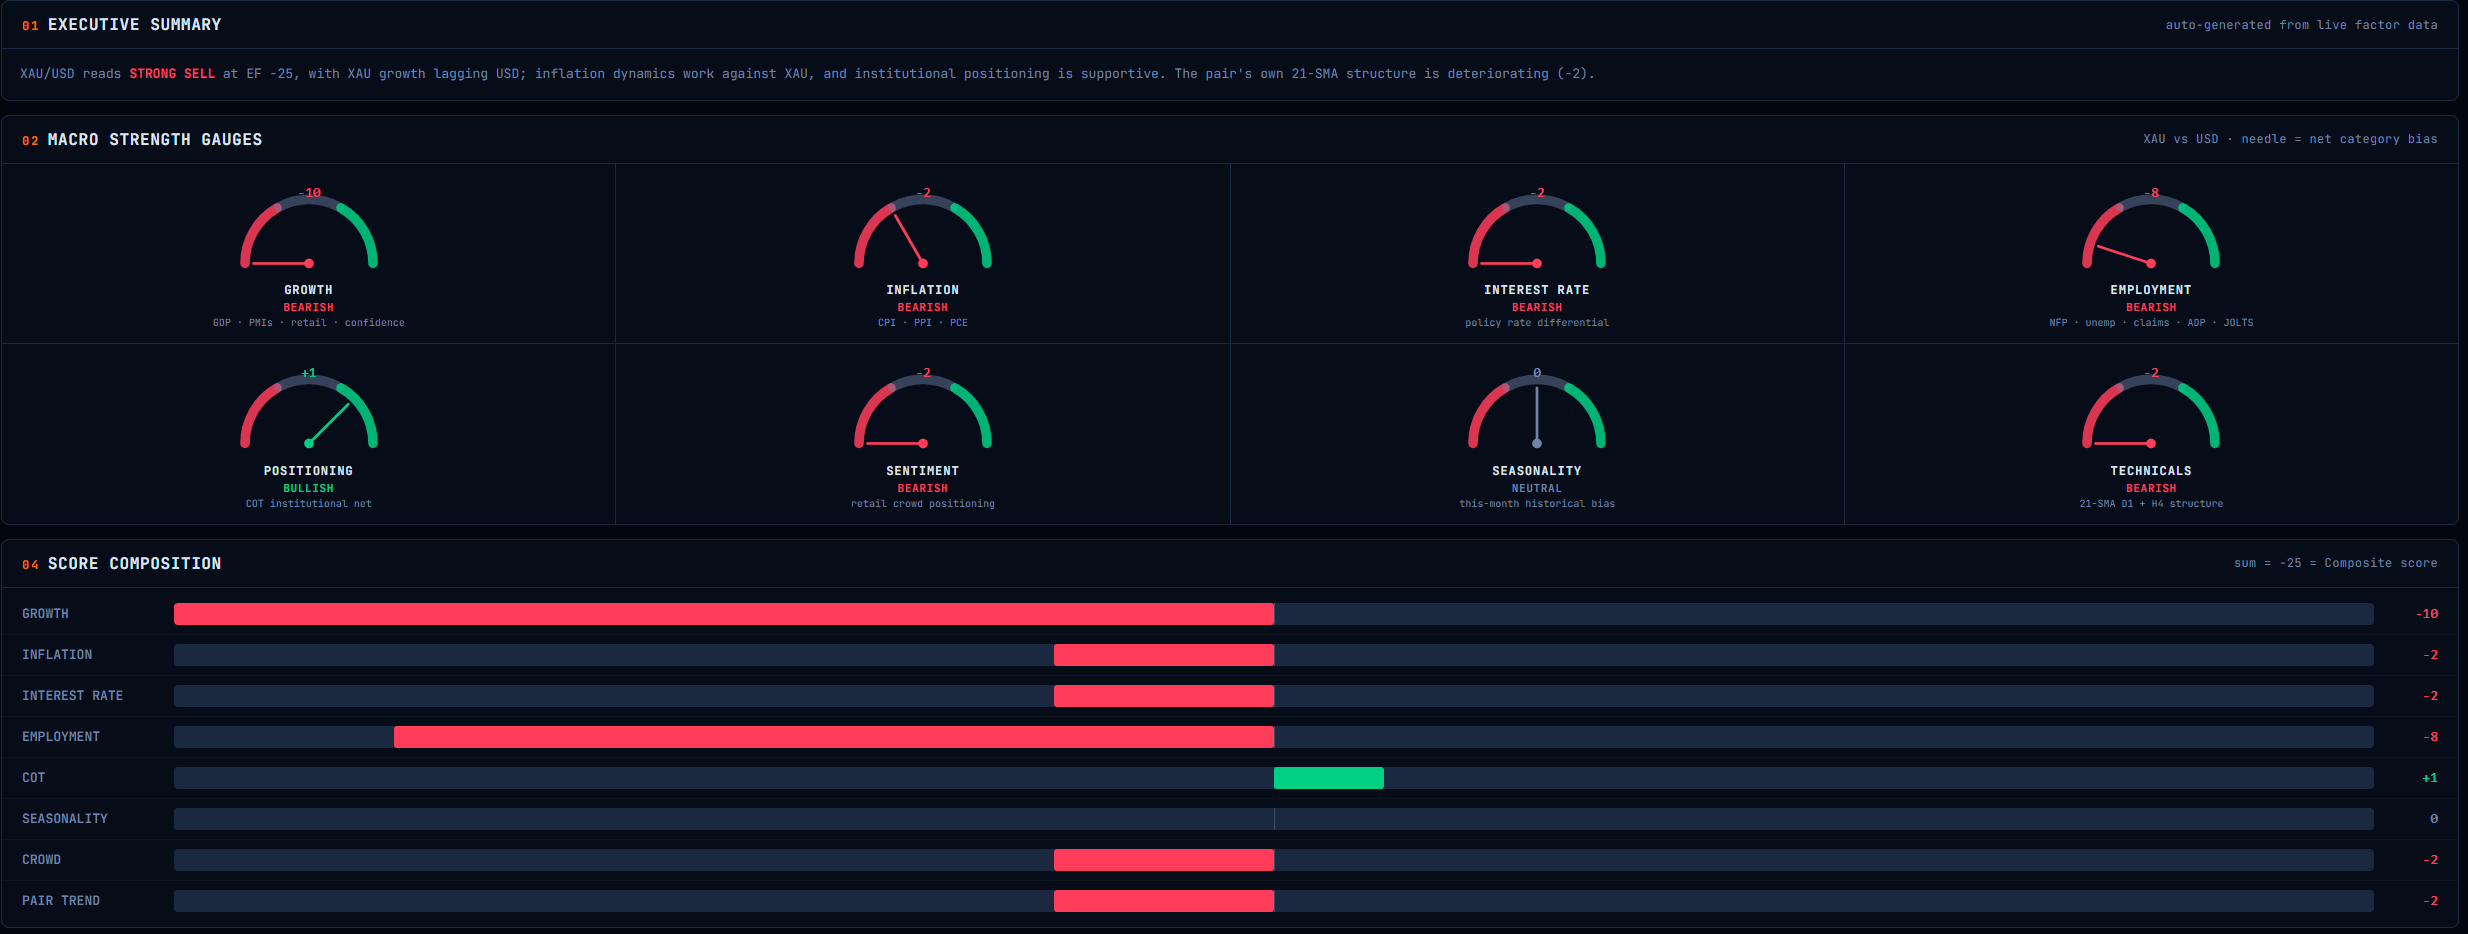This screenshot has height=934, width=2468.
Task: Click the 'SEASONALITY' row label in Score Composition
Action: [65, 819]
